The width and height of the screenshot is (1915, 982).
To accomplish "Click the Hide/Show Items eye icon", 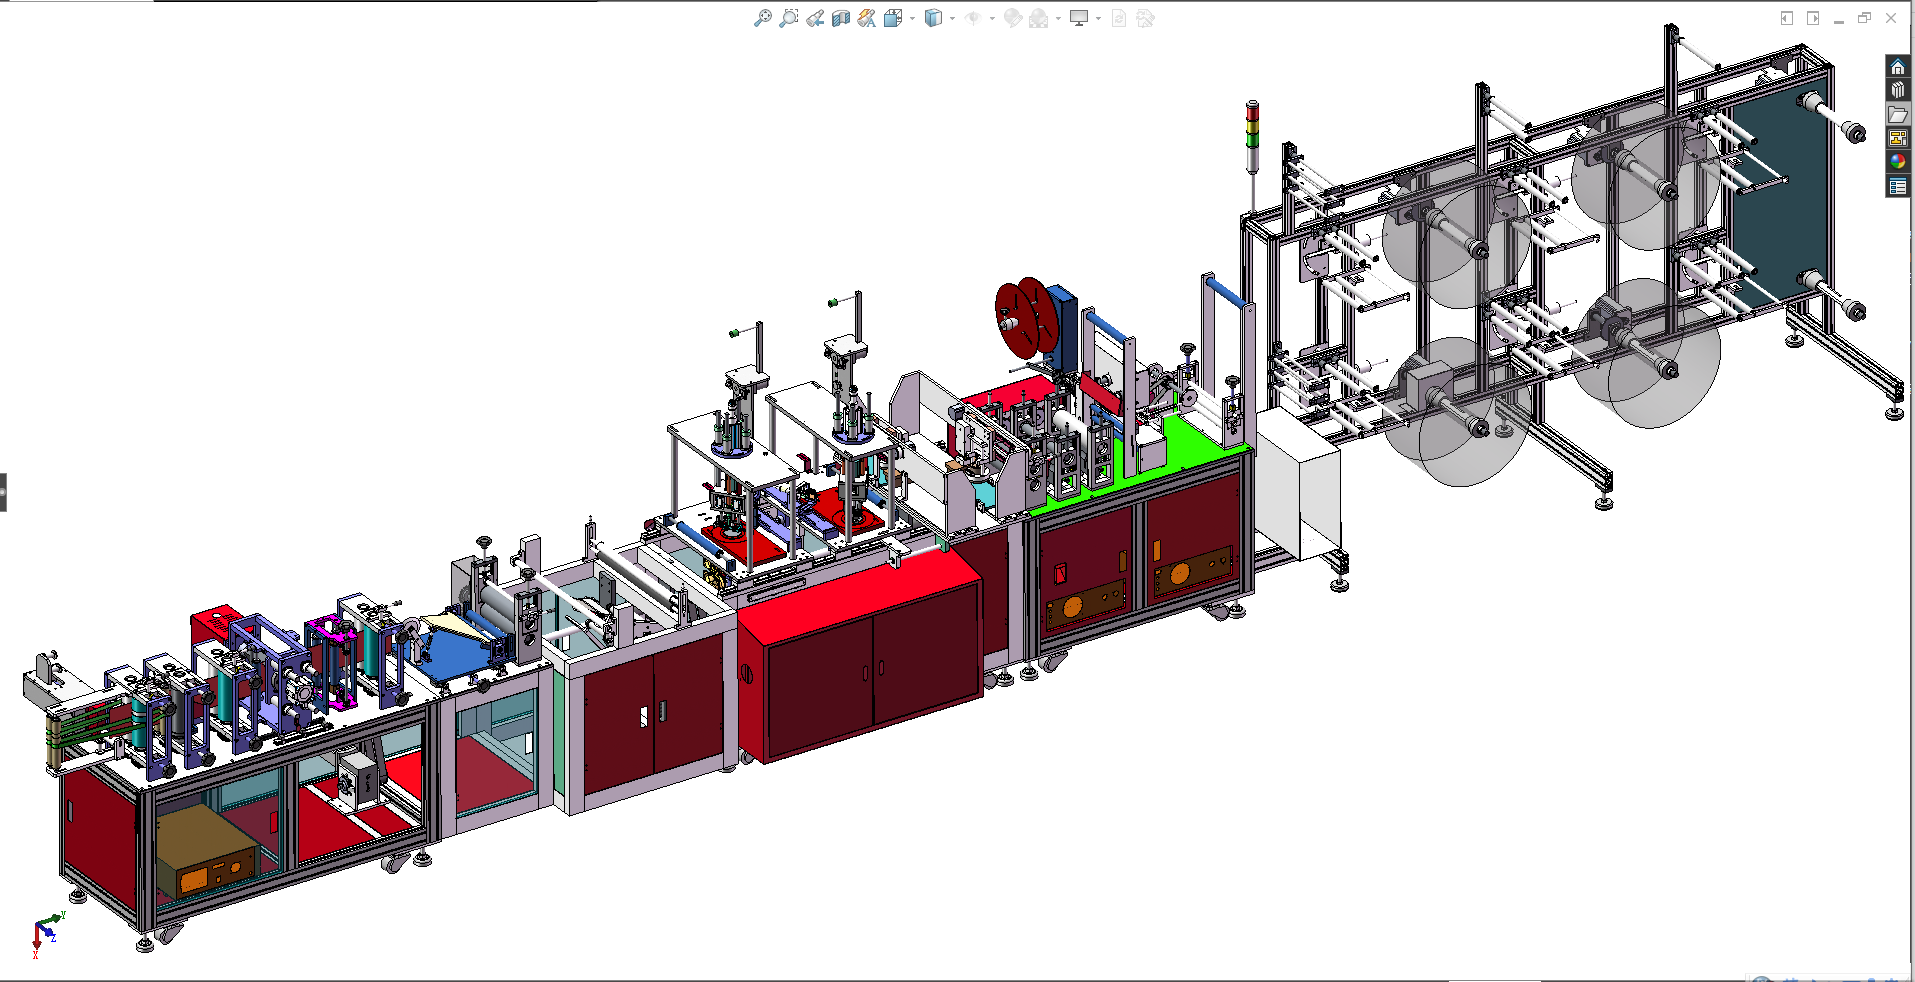I will coord(973,18).
